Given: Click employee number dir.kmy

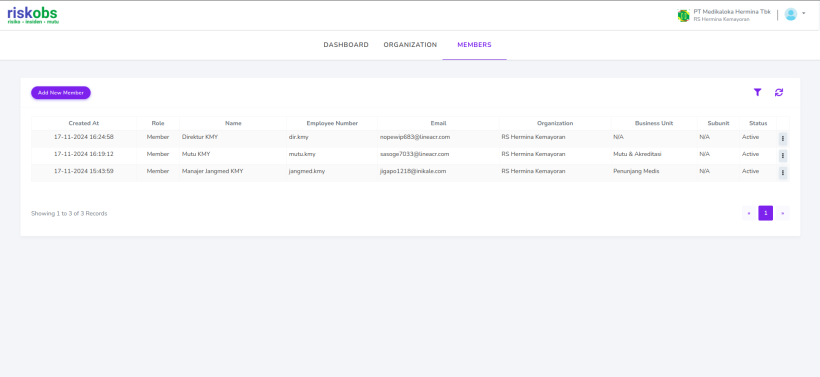Looking at the screenshot, I should [x=299, y=137].
